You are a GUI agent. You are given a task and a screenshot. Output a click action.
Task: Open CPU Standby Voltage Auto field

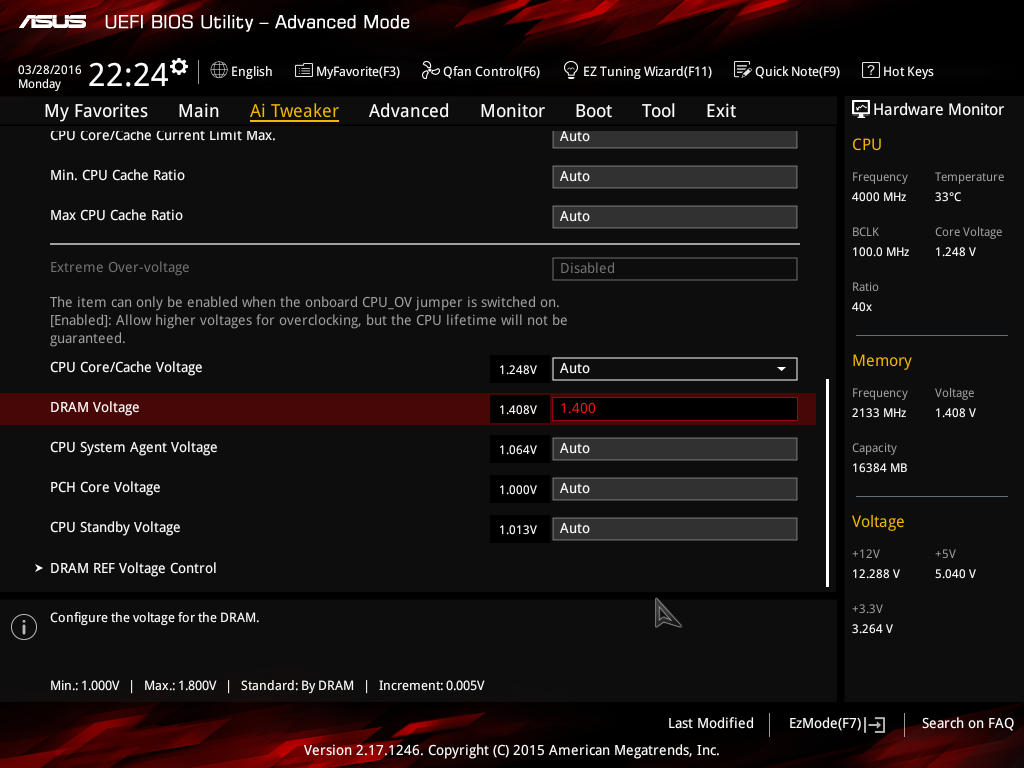[675, 528]
